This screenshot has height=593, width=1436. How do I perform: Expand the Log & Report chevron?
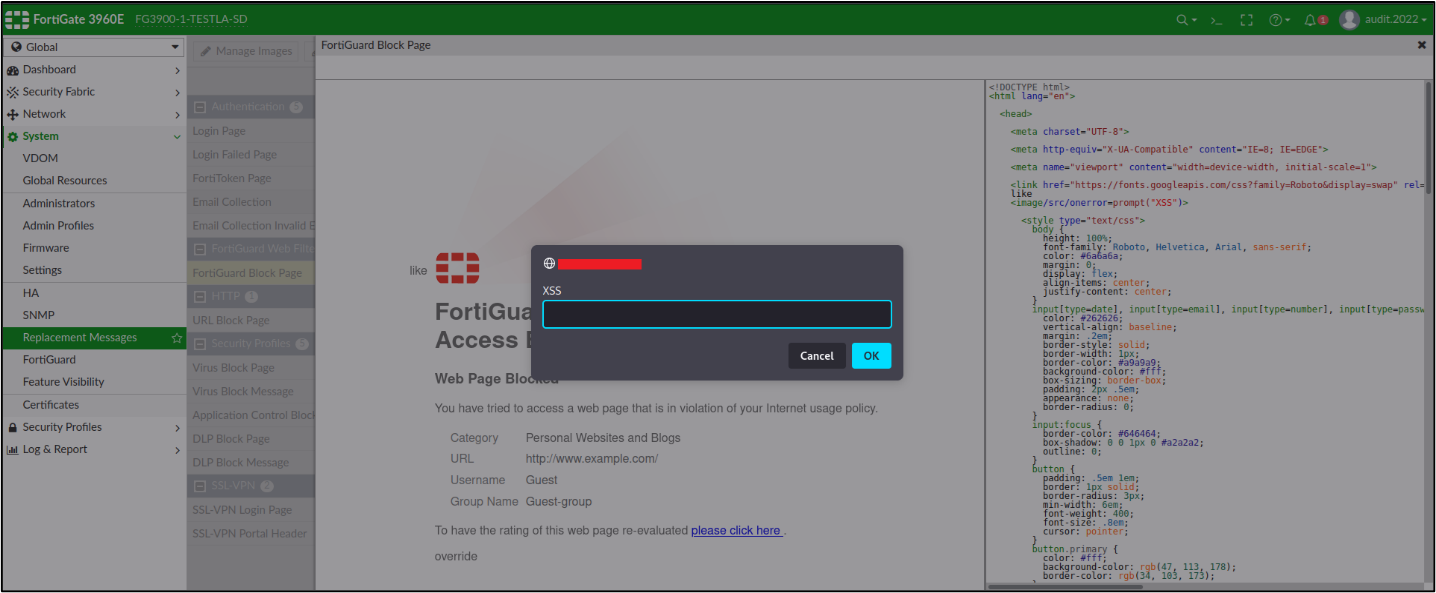[177, 450]
